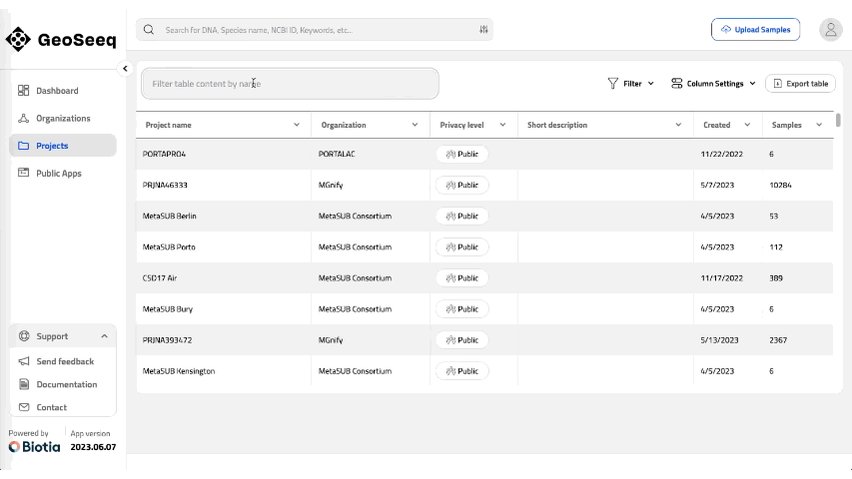Click app version 2023.06.07 text
Image resolution: width=852 pixels, height=479 pixels.
pyautogui.click(x=93, y=447)
